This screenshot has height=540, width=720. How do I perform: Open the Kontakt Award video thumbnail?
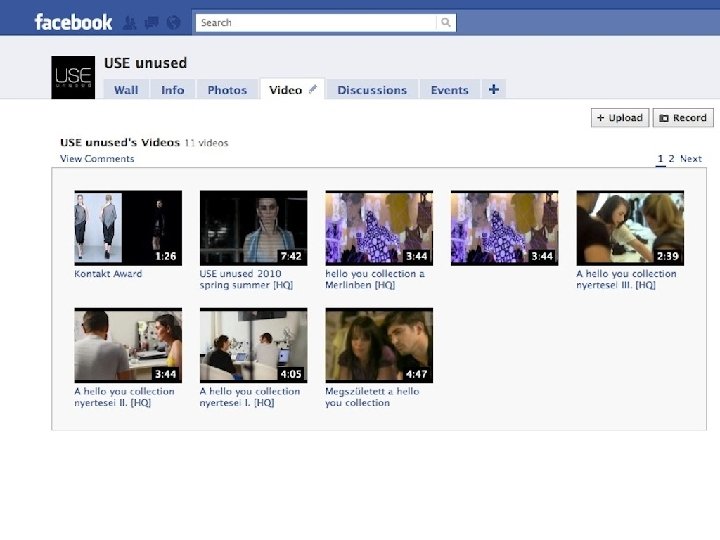click(x=128, y=228)
